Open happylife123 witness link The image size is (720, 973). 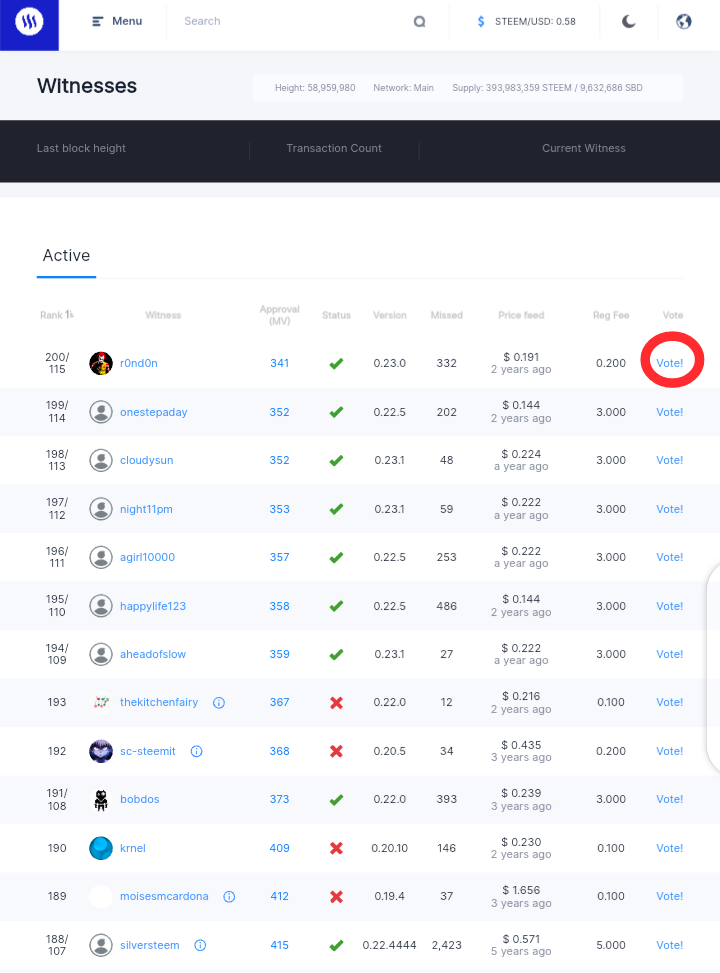(153, 606)
